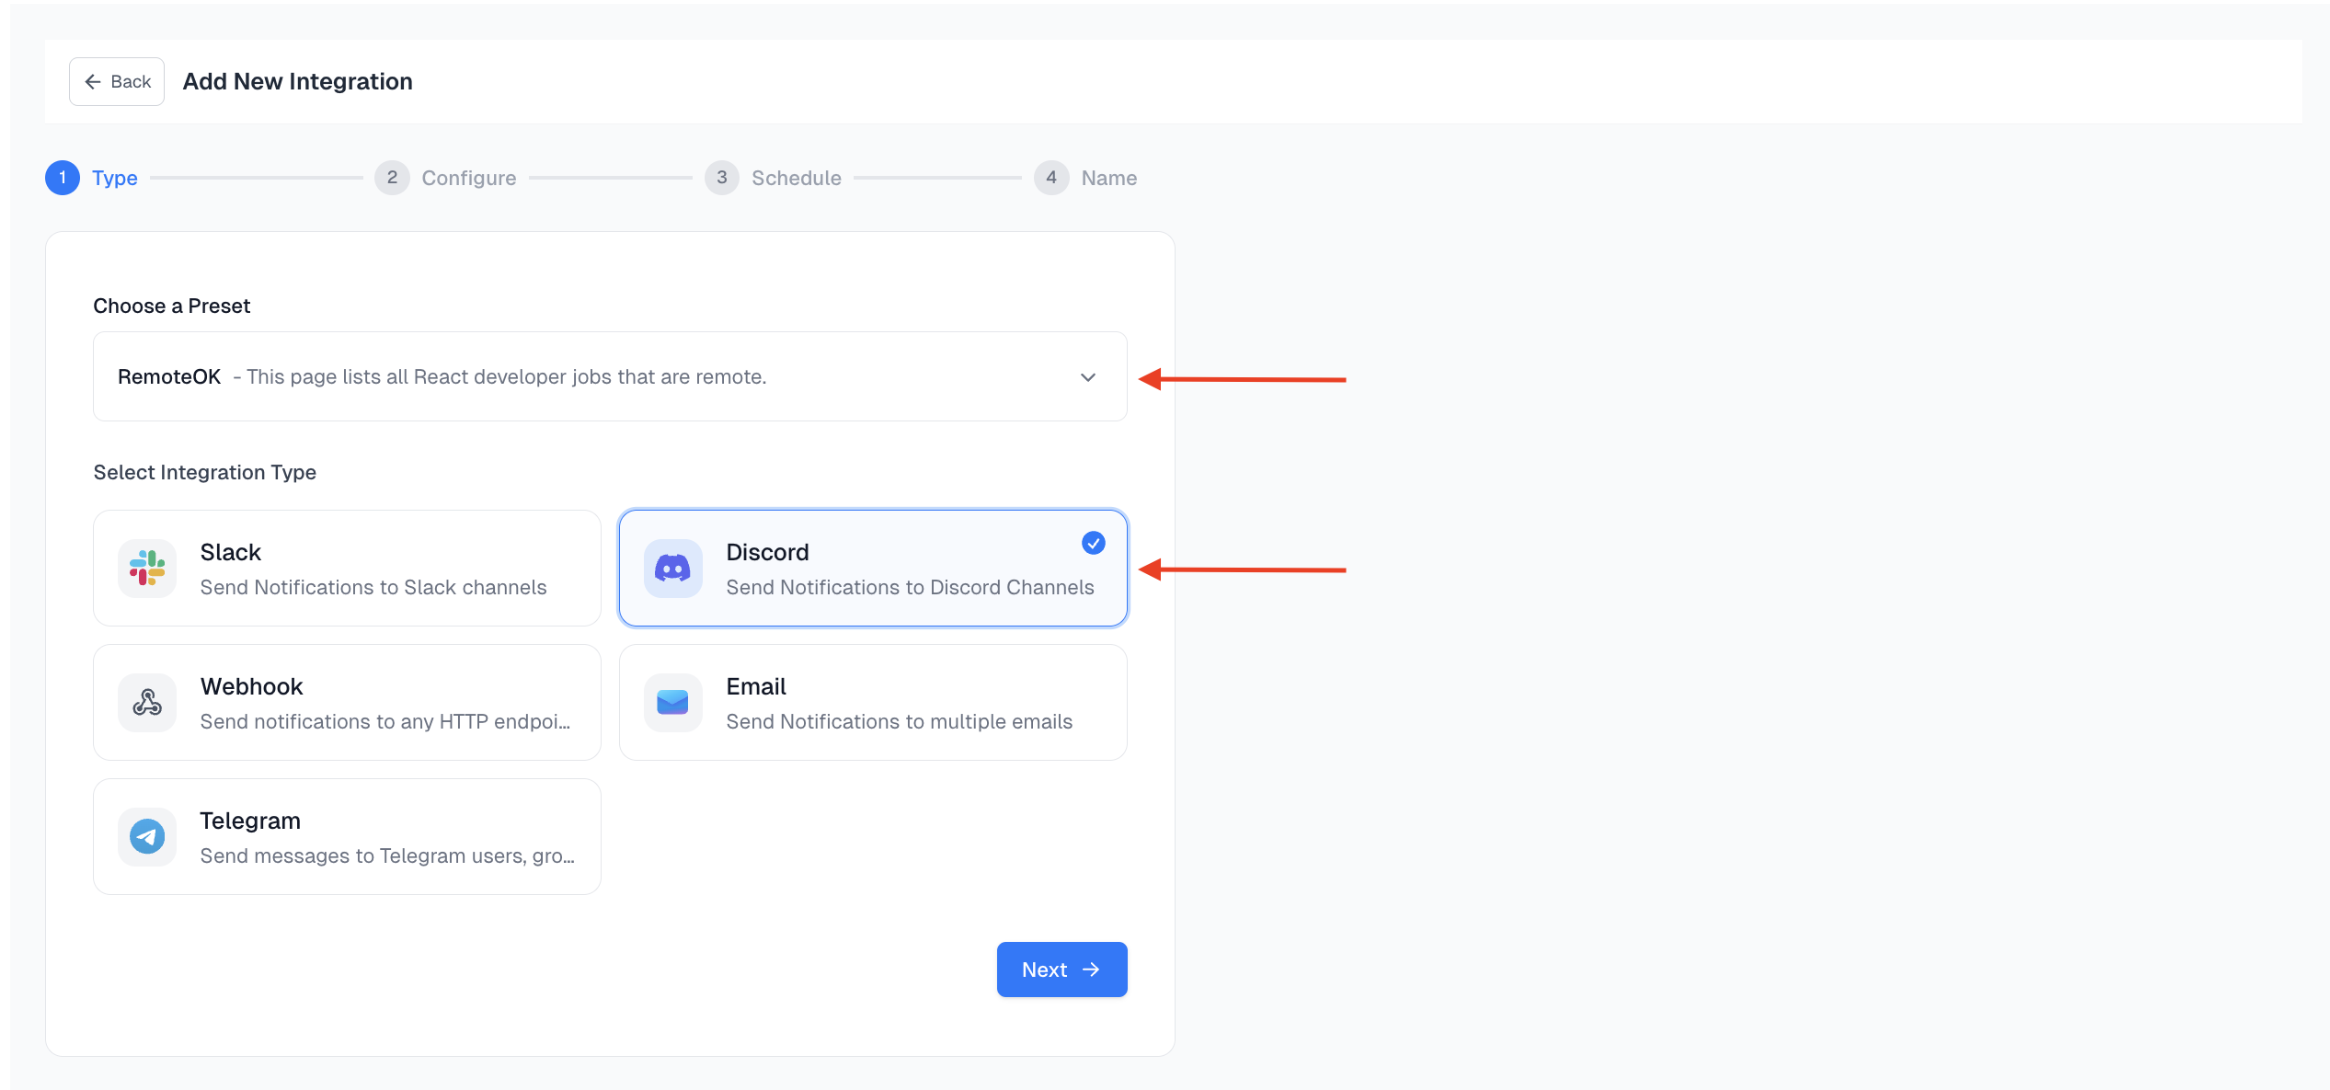
Task: Click the Slack integration icon
Action: point(147,567)
